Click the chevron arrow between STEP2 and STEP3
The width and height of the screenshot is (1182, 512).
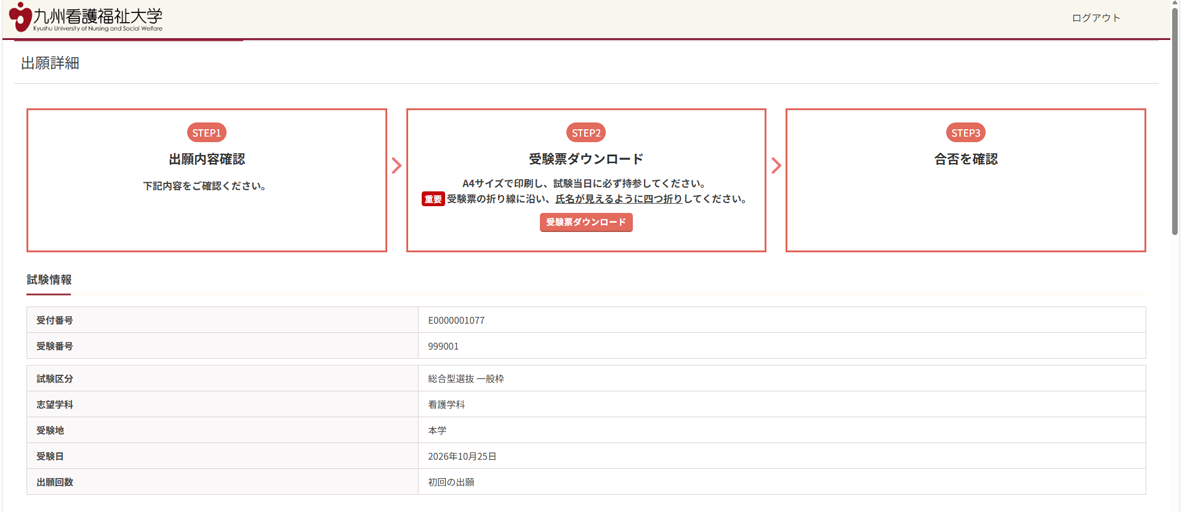click(x=776, y=166)
